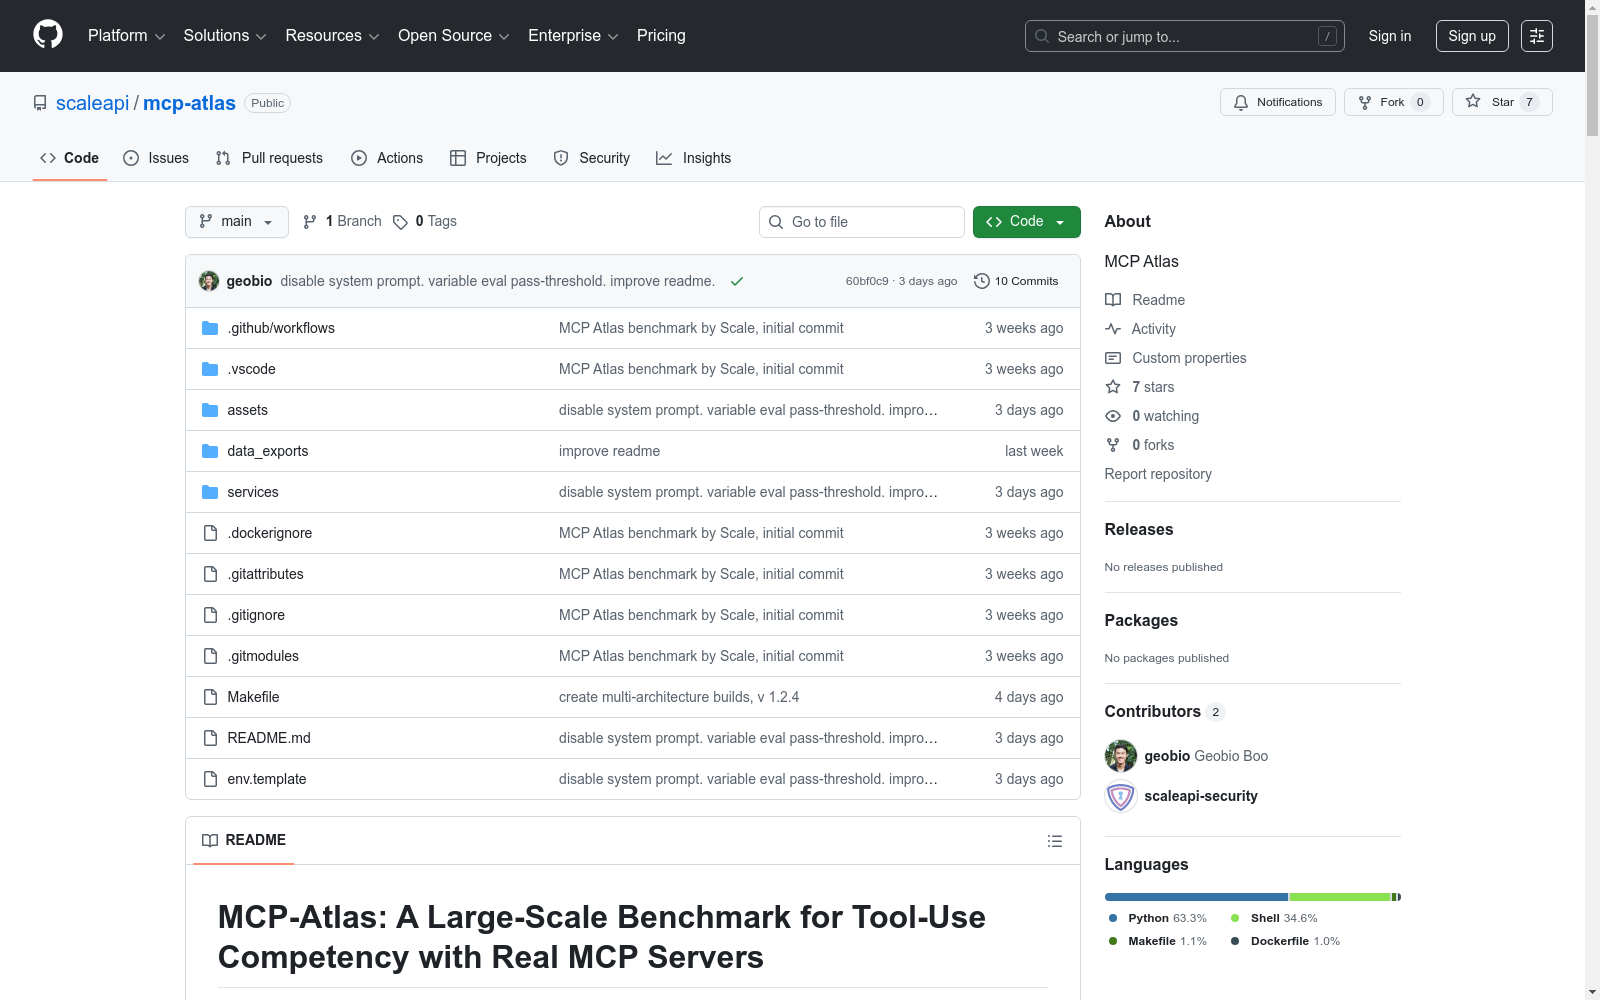Expand the Enterprise dropdown

[573, 36]
